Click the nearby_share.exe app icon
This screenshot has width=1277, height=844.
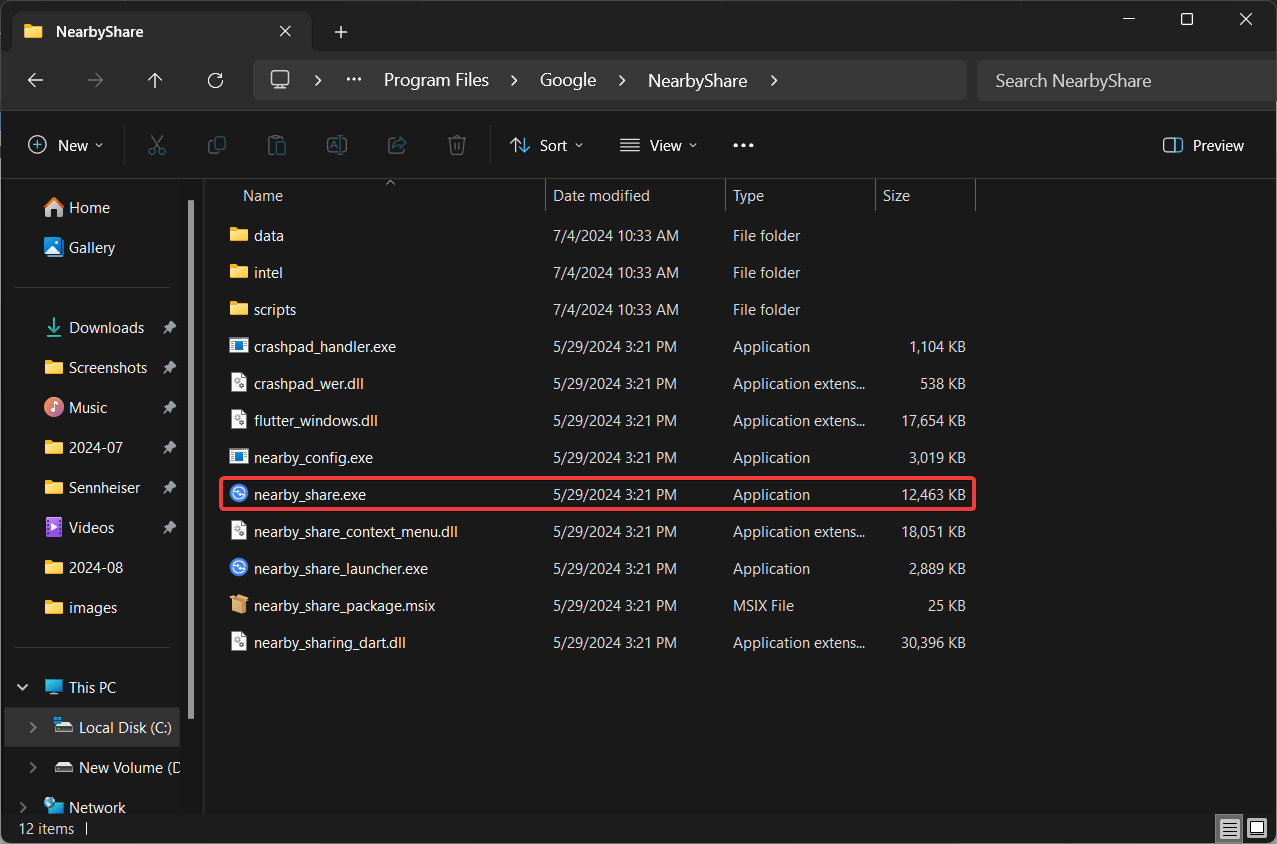(238, 494)
